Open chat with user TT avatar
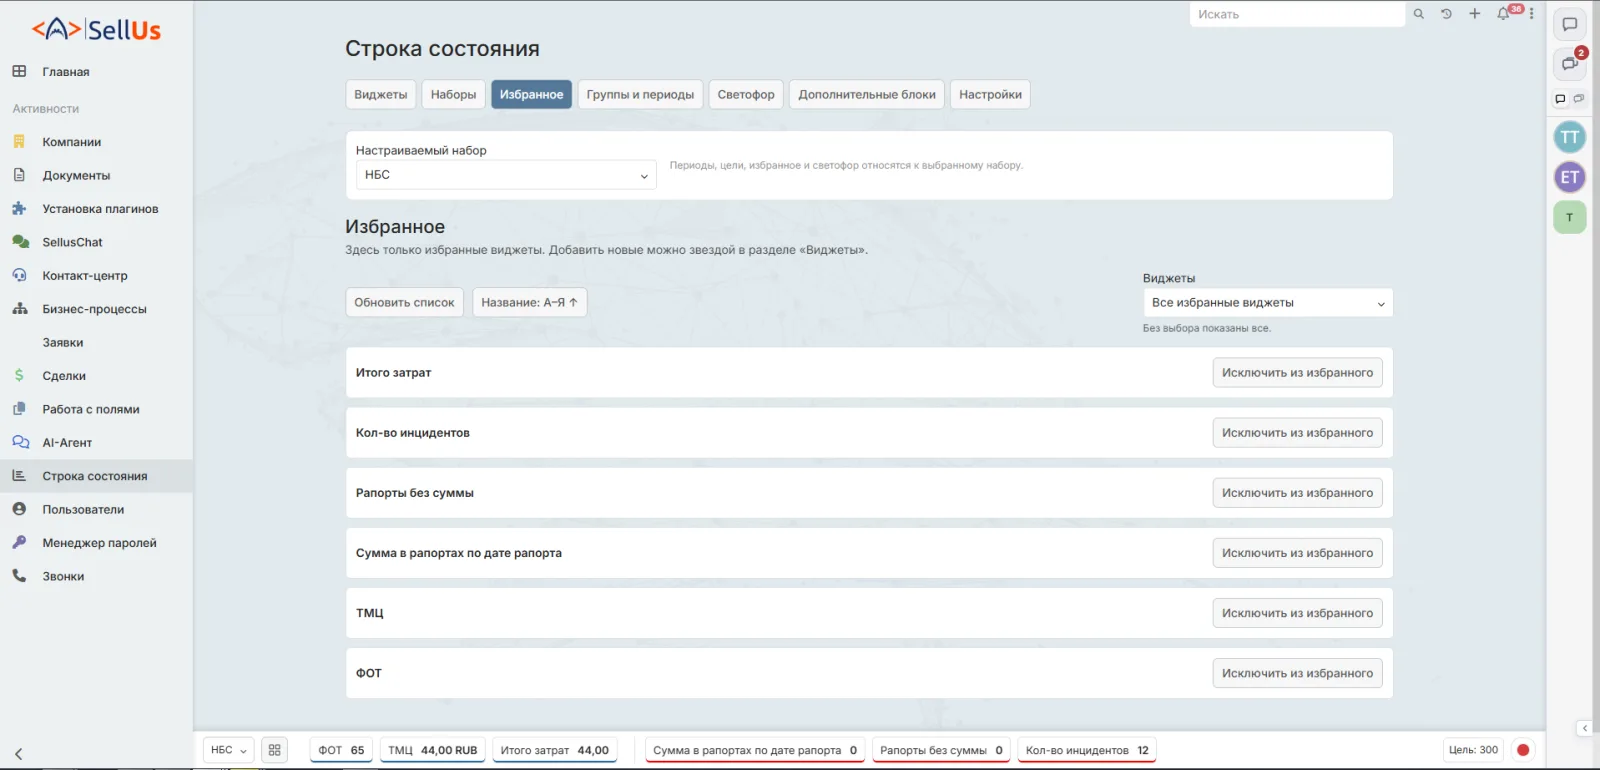This screenshot has height=770, width=1600. coord(1570,137)
